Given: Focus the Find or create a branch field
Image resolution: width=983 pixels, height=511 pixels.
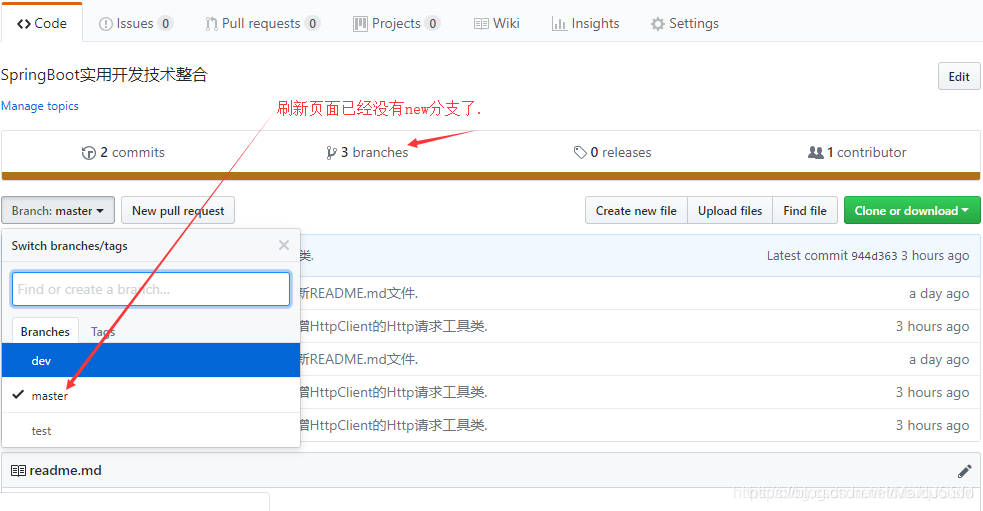Looking at the screenshot, I should pos(150,289).
